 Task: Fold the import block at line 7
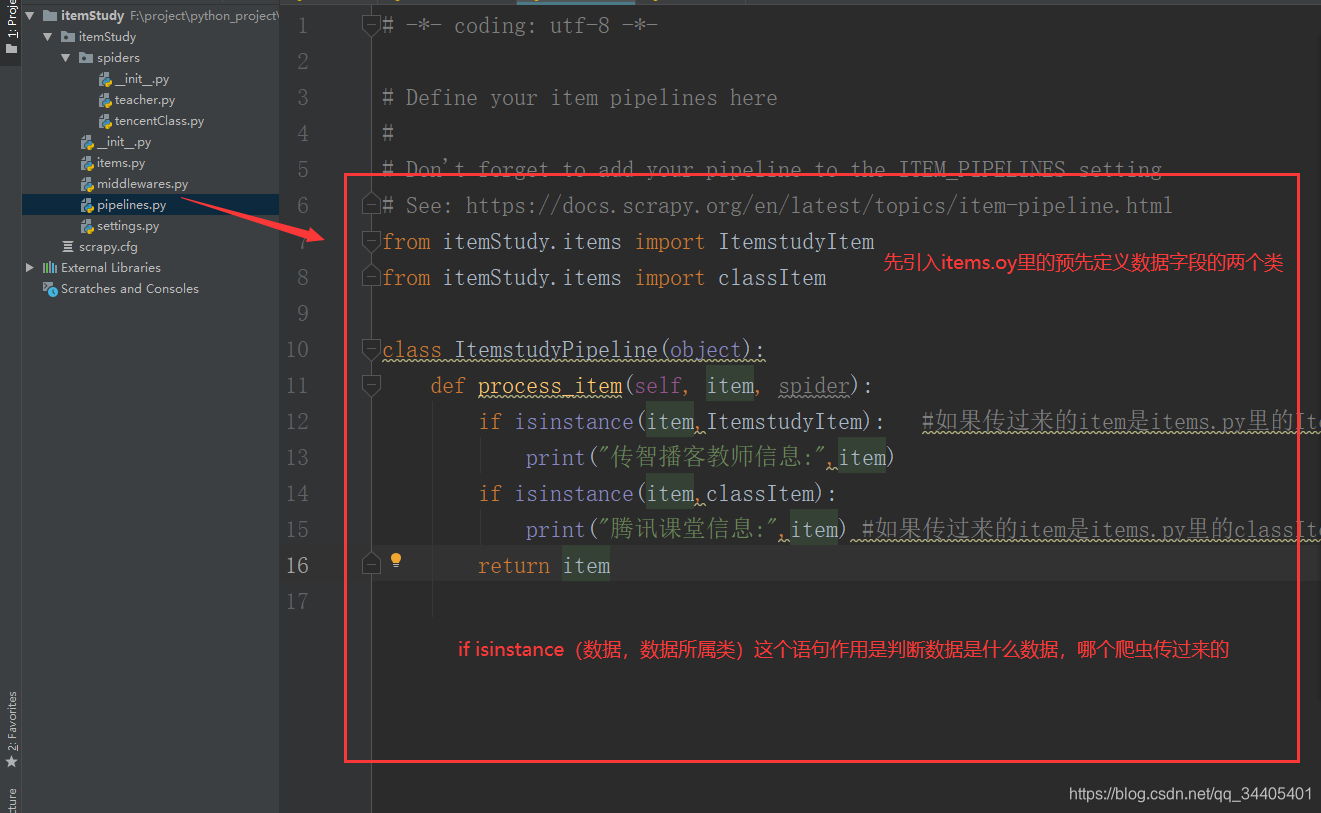pyautogui.click(x=371, y=241)
